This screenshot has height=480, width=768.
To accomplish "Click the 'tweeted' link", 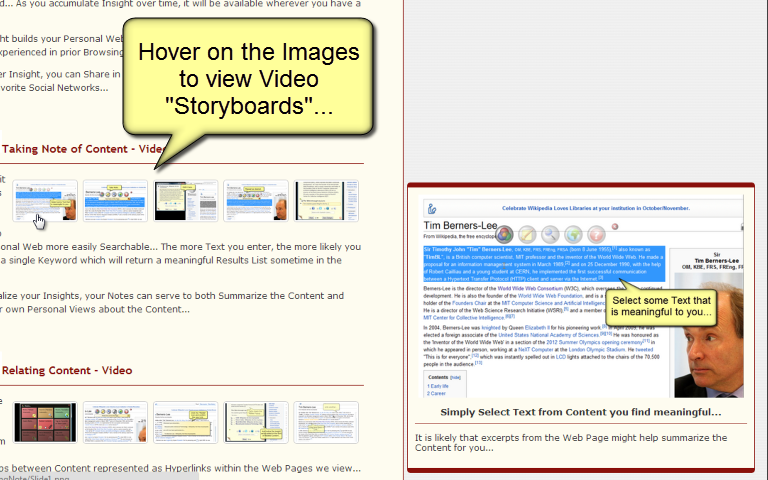I will (644, 350).
